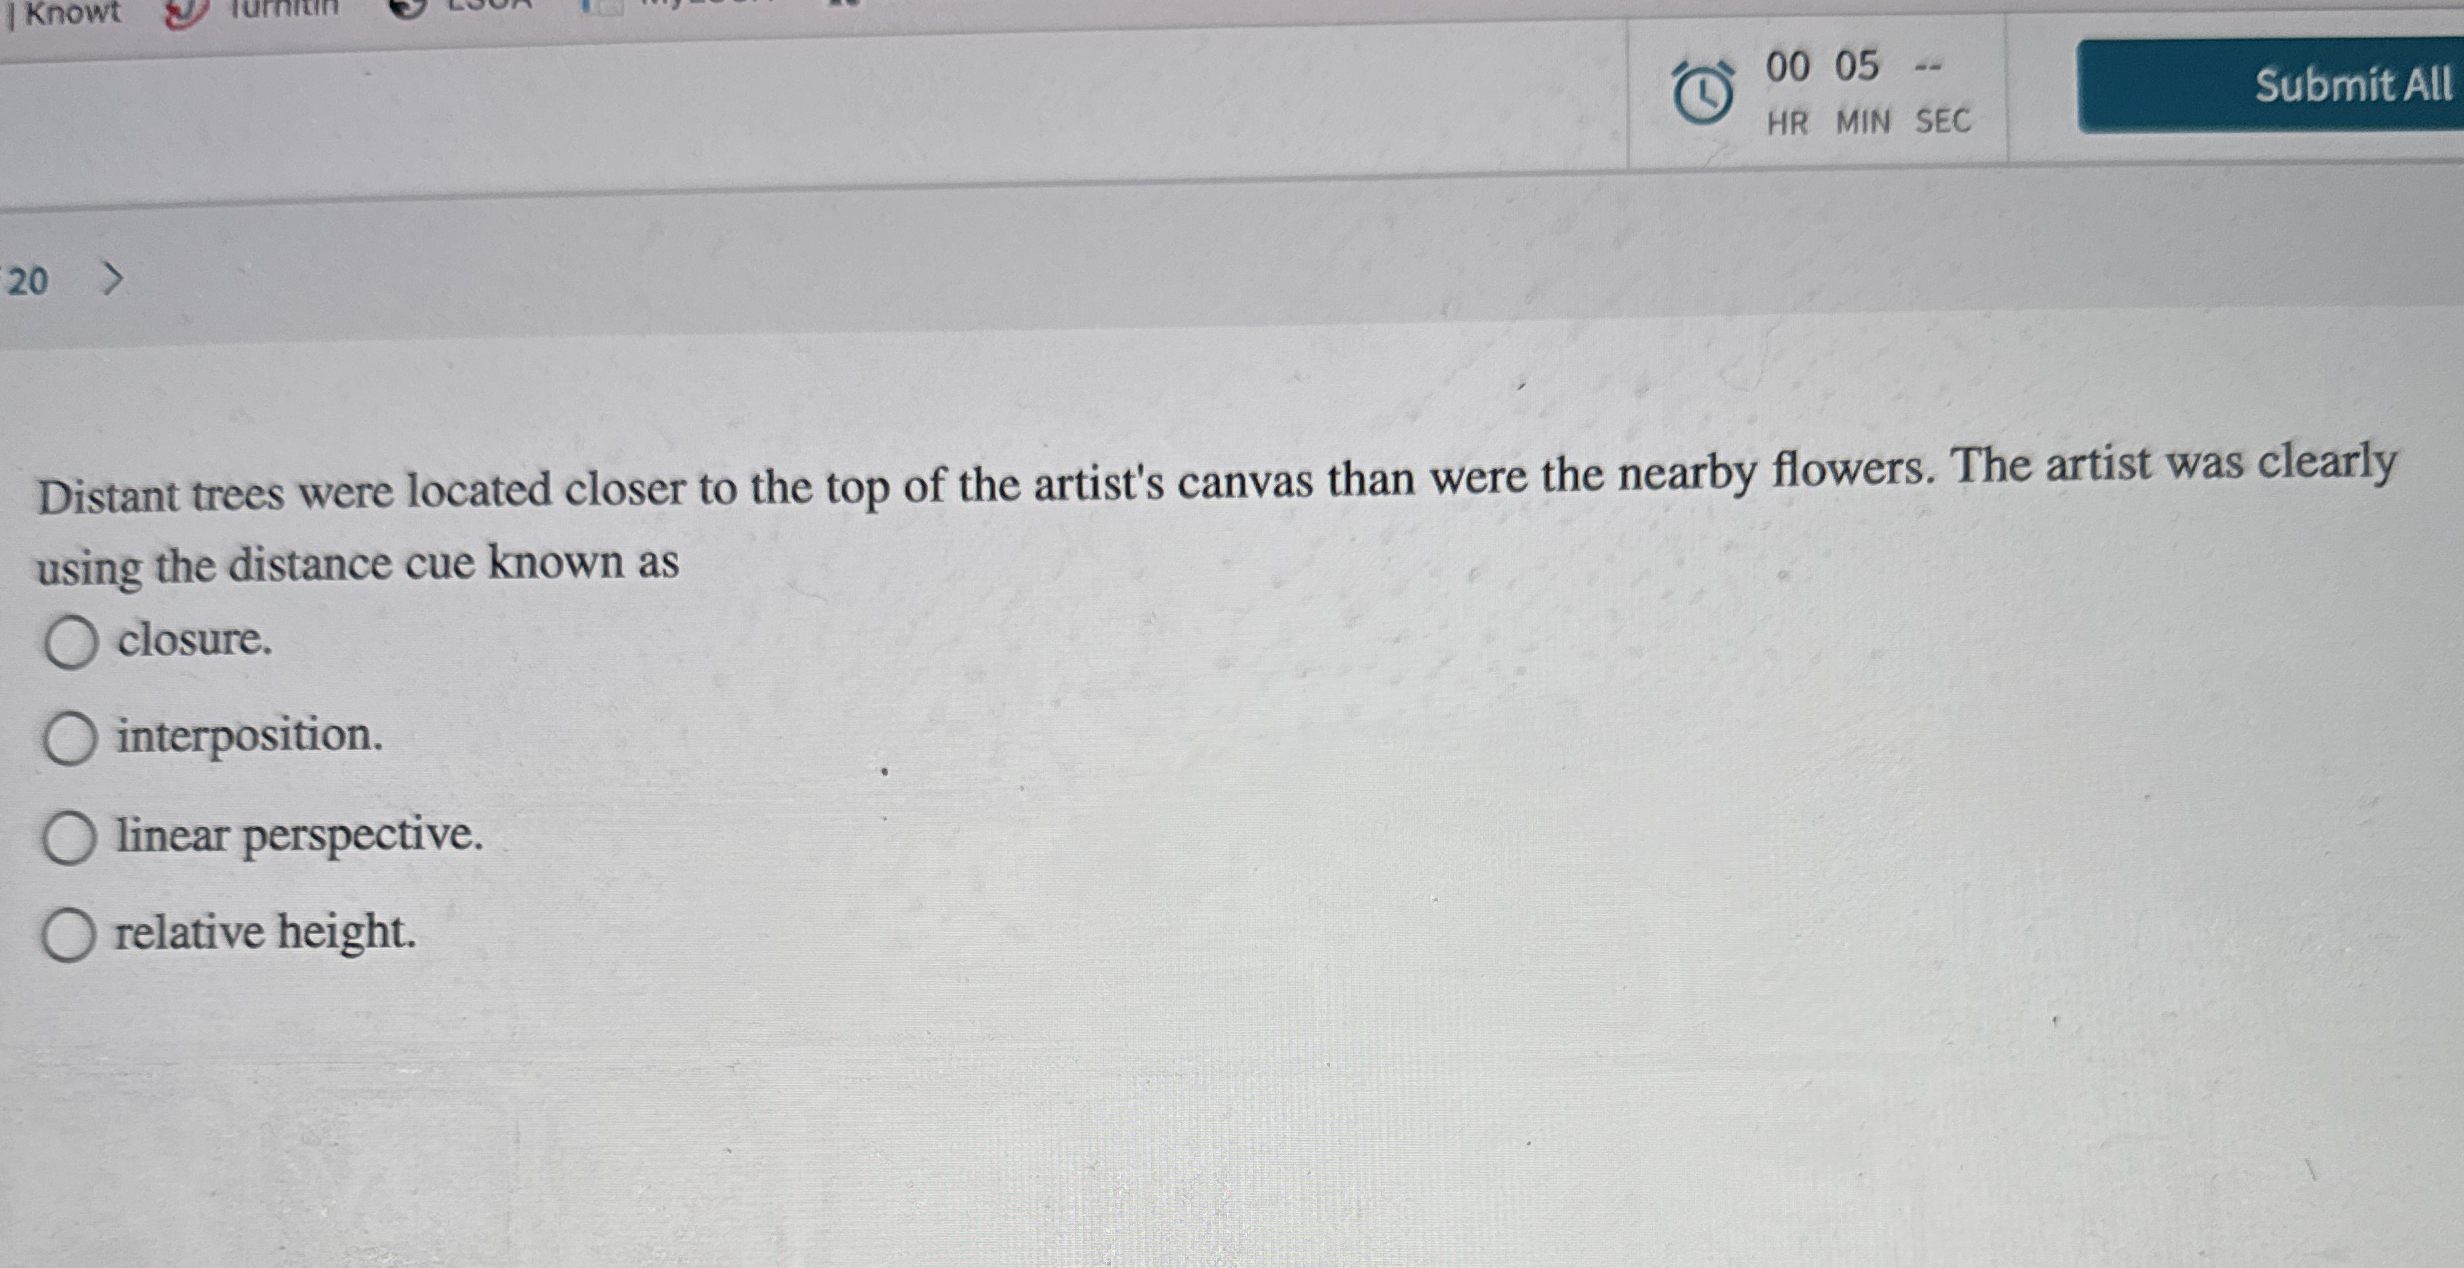Click the globe icon bookmark in bar

407,8
